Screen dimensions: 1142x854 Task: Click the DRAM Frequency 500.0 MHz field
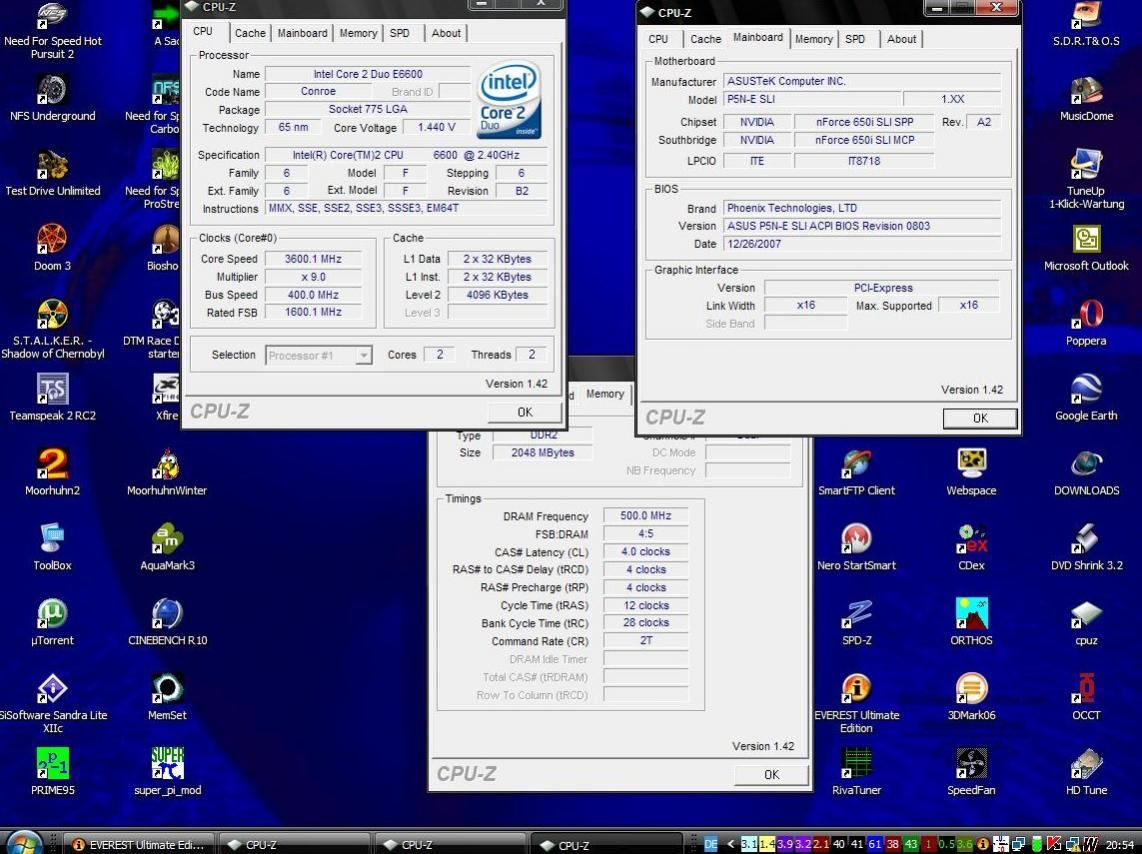[x=645, y=515]
